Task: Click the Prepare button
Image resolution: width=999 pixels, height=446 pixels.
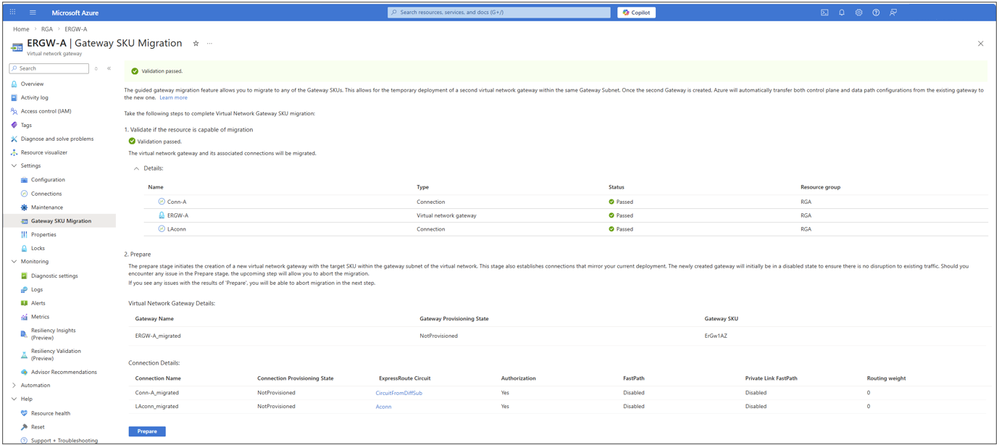Action: pyautogui.click(x=147, y=431)
